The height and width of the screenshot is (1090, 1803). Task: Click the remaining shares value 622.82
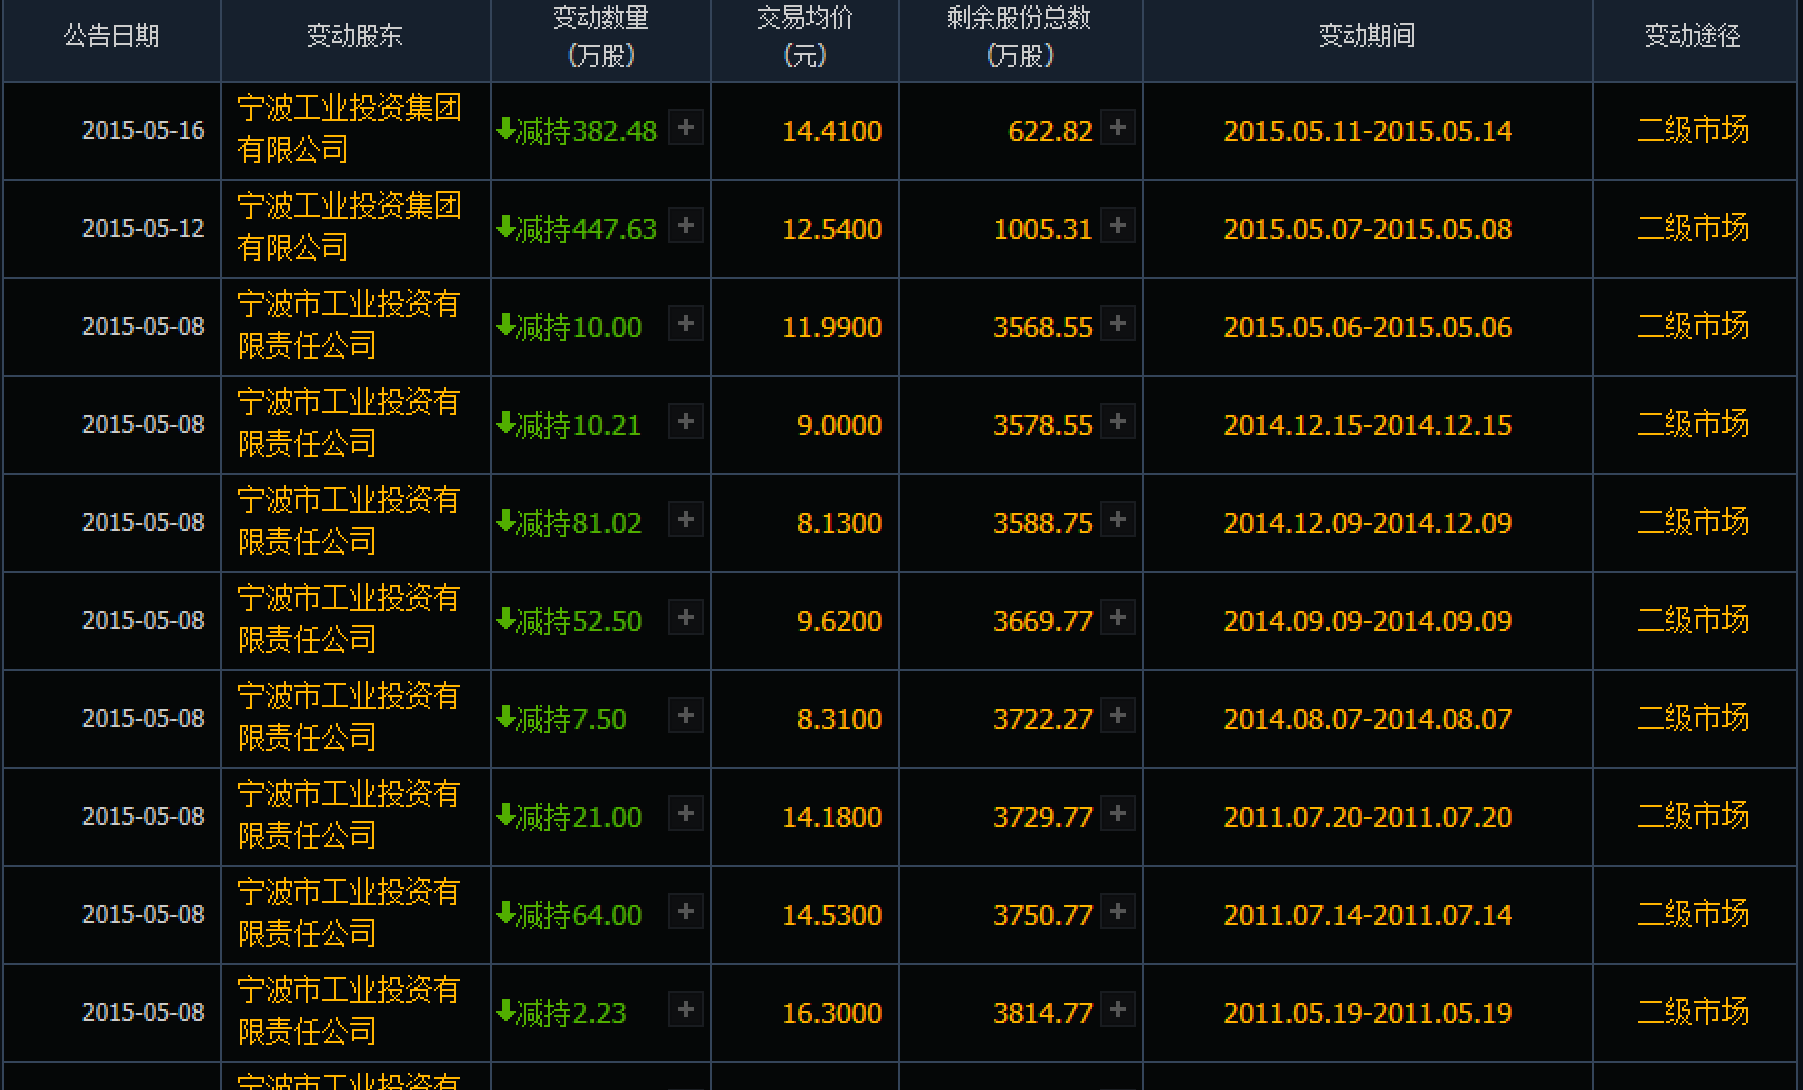[1050, 131]
